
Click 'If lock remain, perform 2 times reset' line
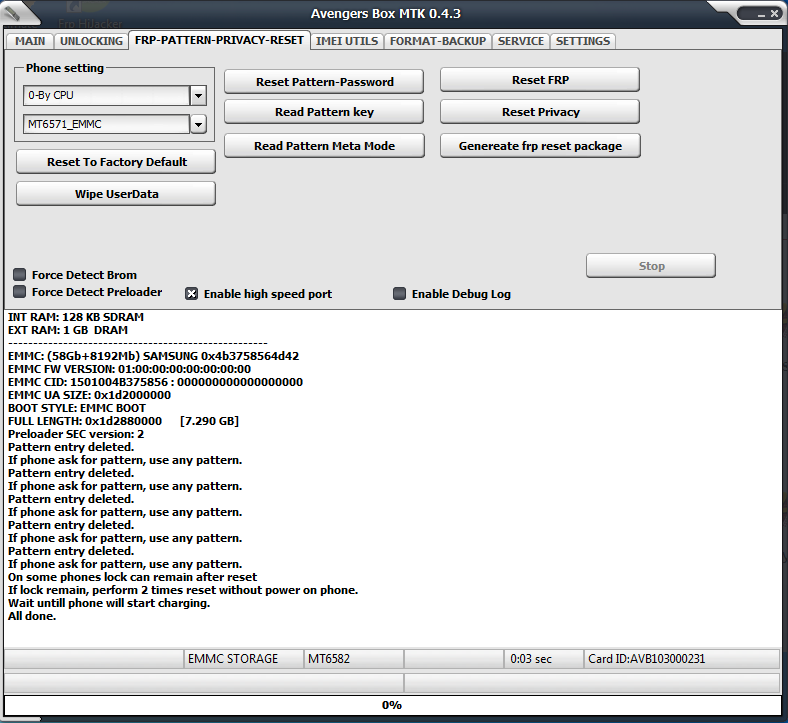(x=183, y=590)
